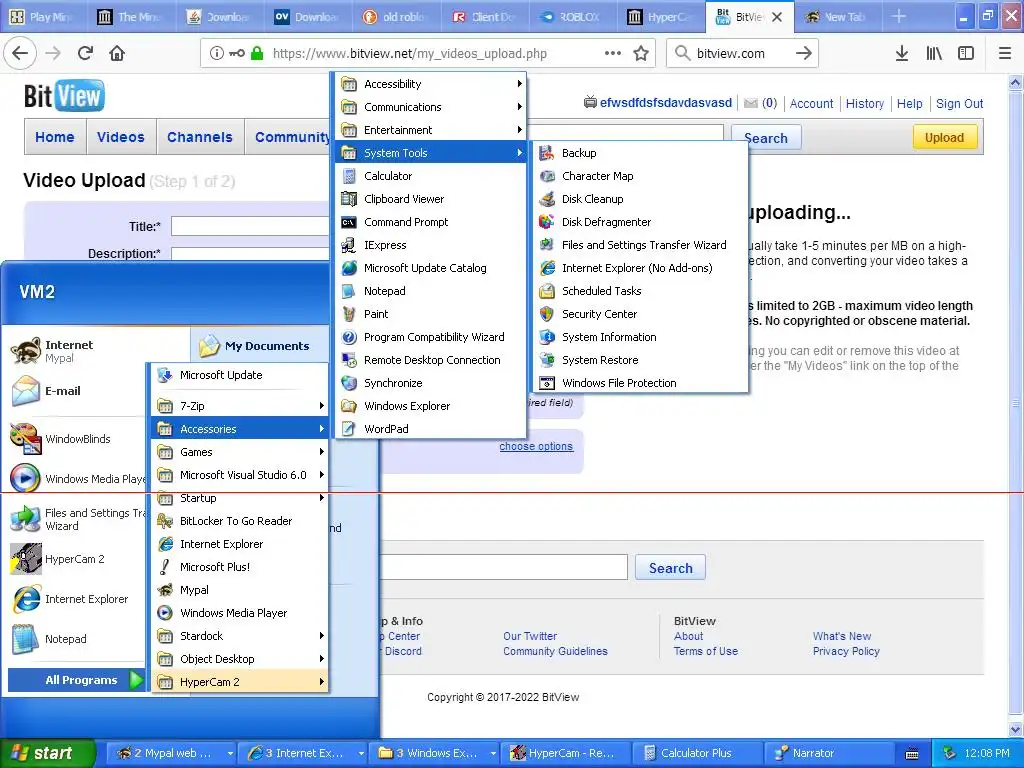This screenshot has height=768, width=1024.
Task: Open Microsoft Update from All Programs
Action: 240,375
